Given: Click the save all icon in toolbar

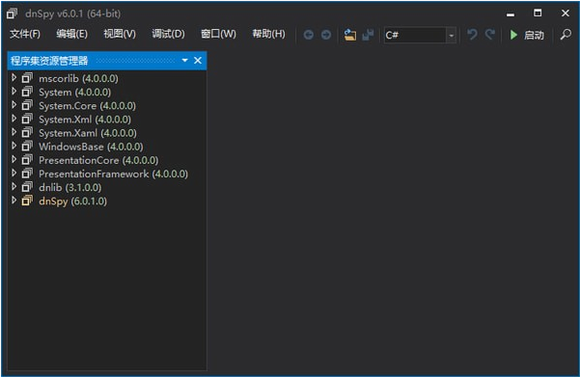Looking at the screenshot, I should click(368, 35).
